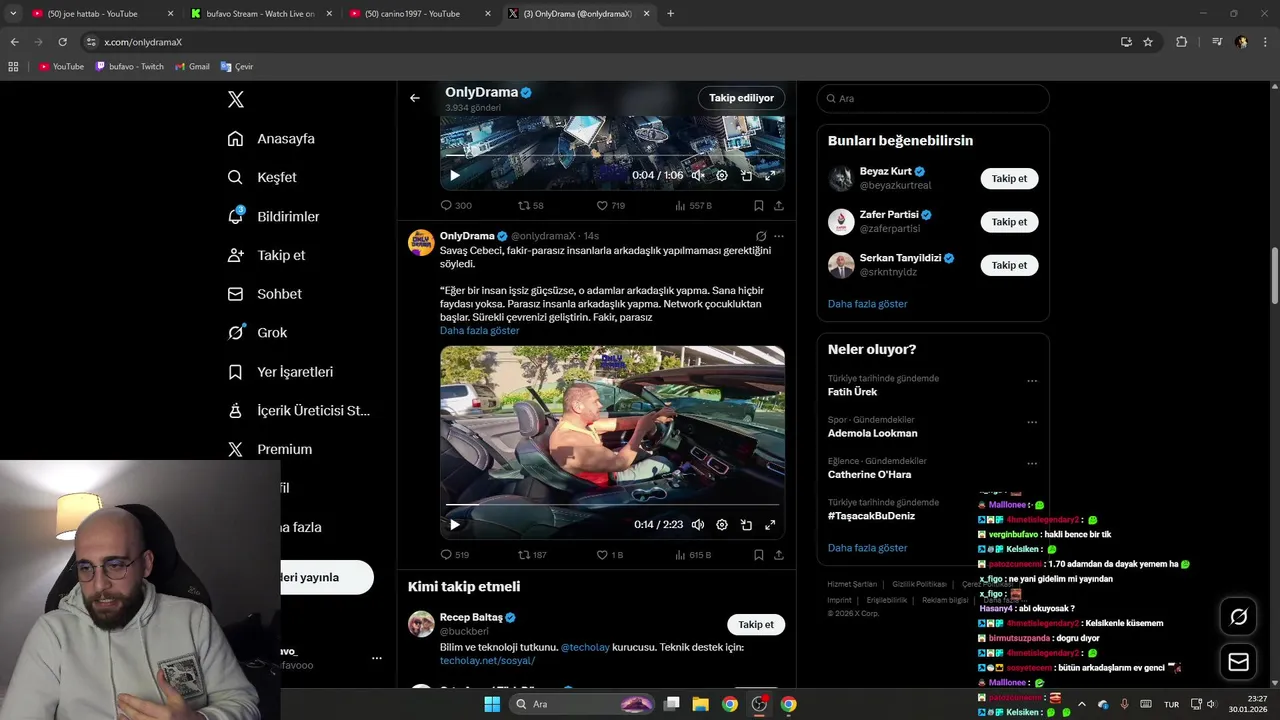Switch to bufavo Stream browser tab

tap(260, 14)
